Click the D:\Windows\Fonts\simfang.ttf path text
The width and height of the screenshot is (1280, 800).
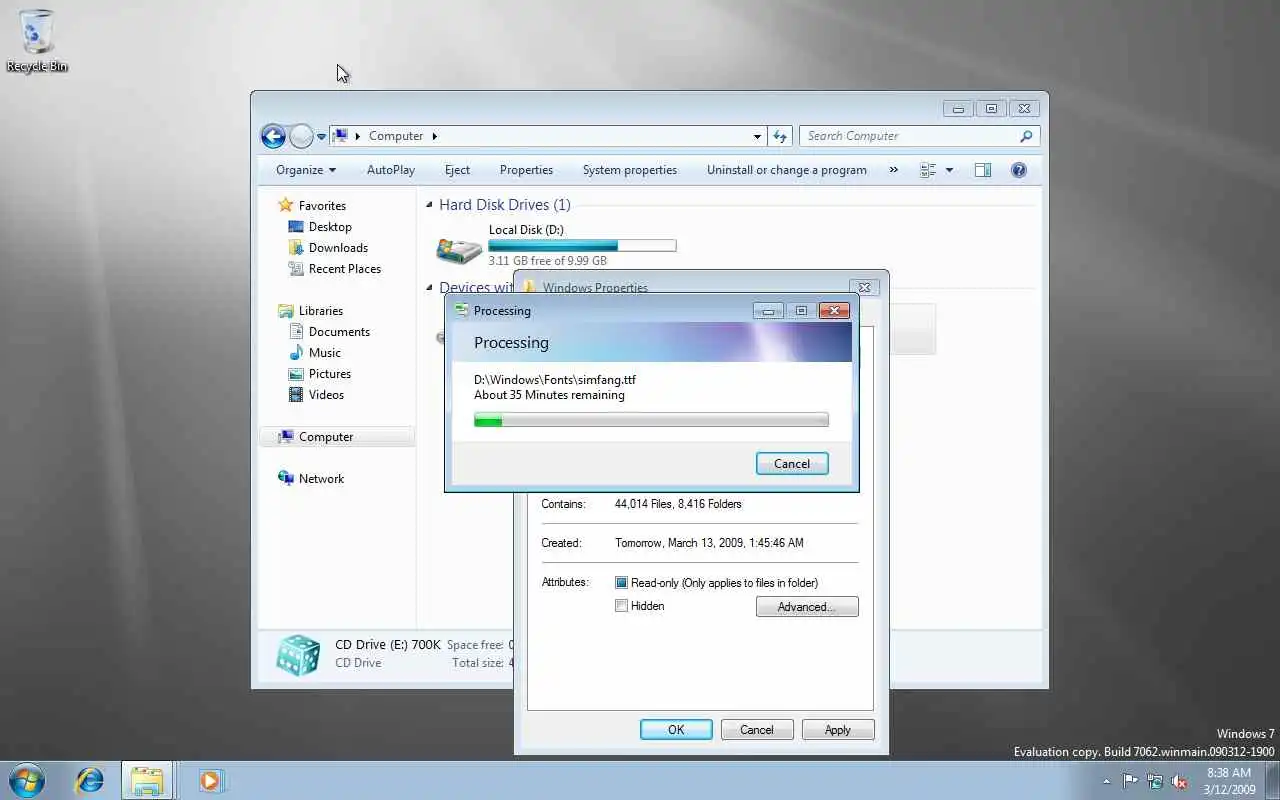pyautogui.click(x=555, y=380)
